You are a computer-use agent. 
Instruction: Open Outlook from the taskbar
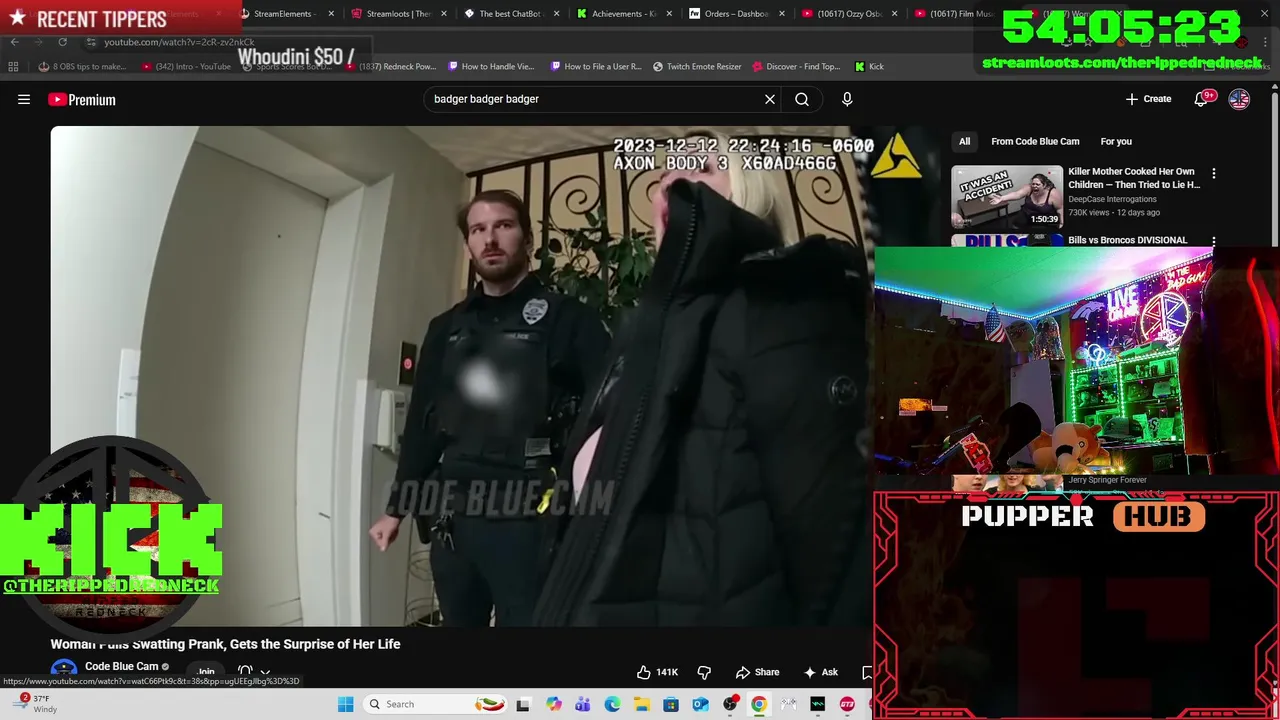tap(700, 704)
